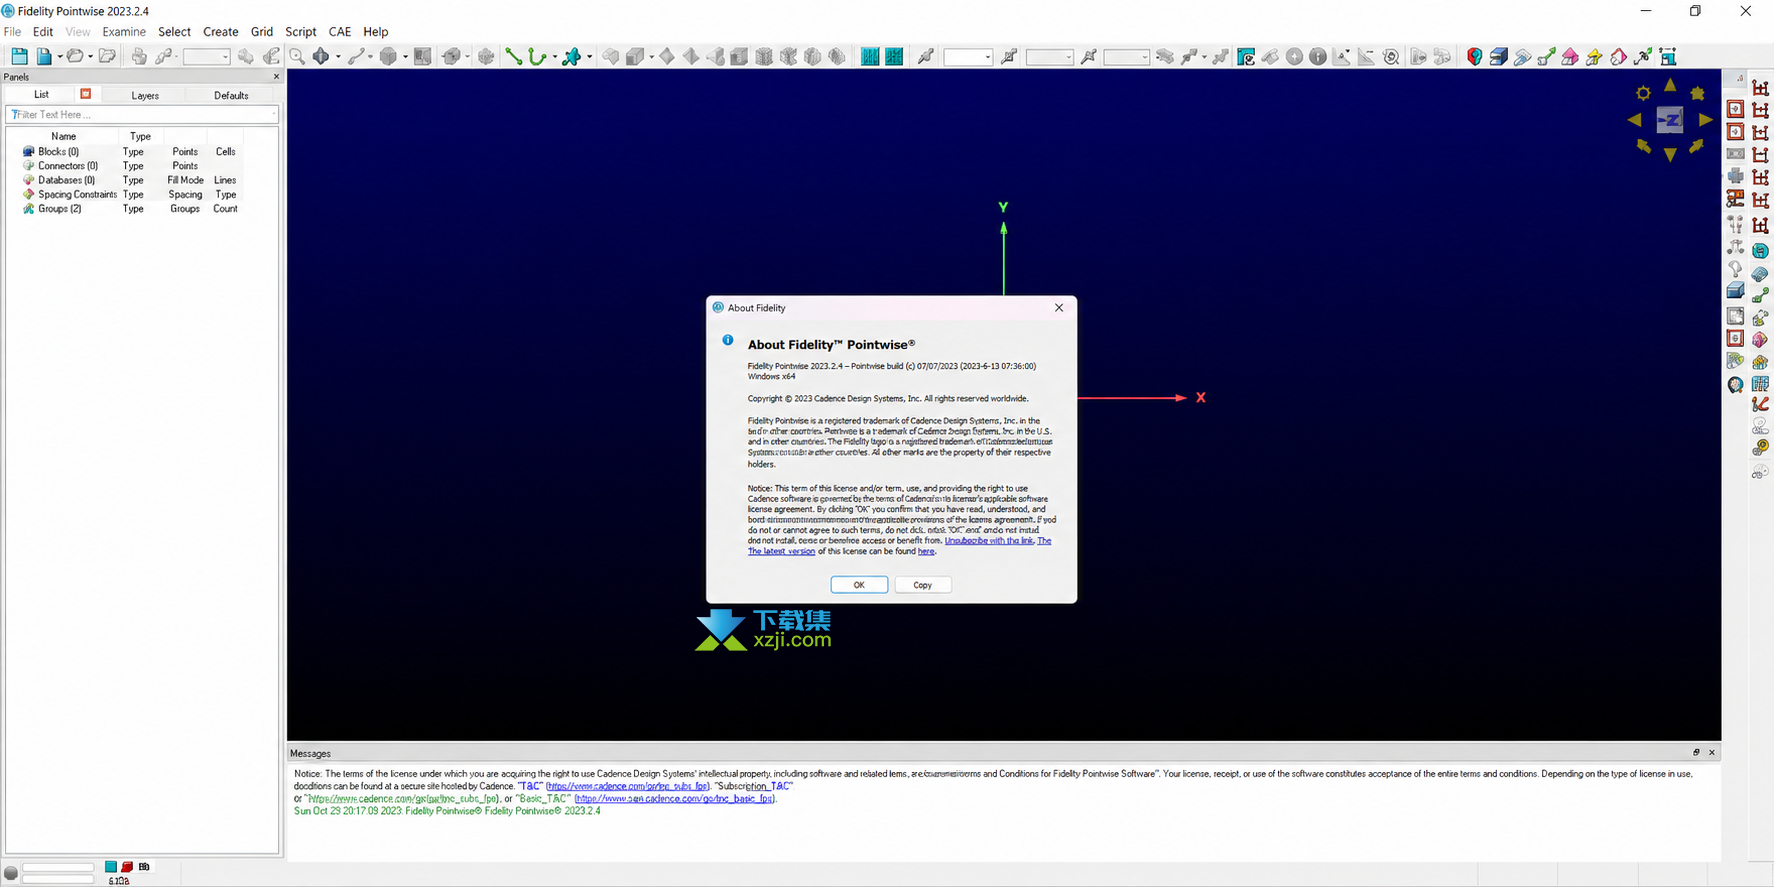Viewport: 1774px width, 887px height.
Task: Click the blue solid box icon in right sidebar
Action: (x=1735, y=291)
